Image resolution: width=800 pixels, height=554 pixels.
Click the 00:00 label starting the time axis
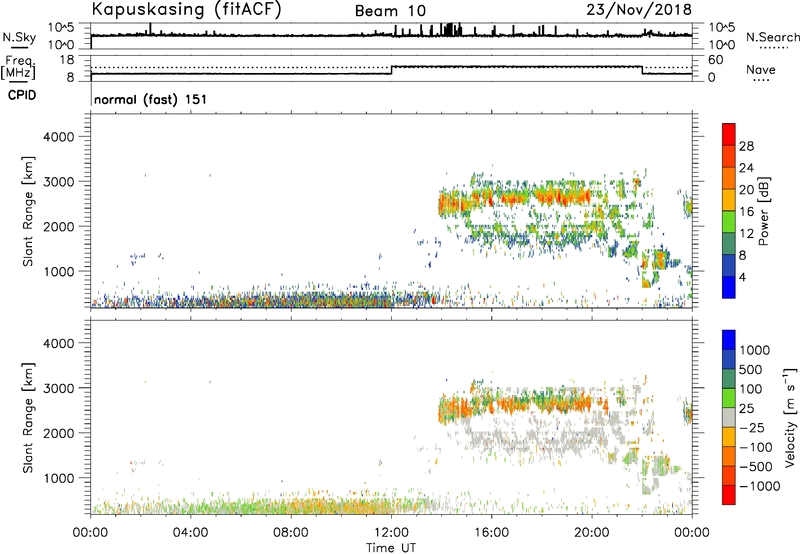tap(90, 533)
